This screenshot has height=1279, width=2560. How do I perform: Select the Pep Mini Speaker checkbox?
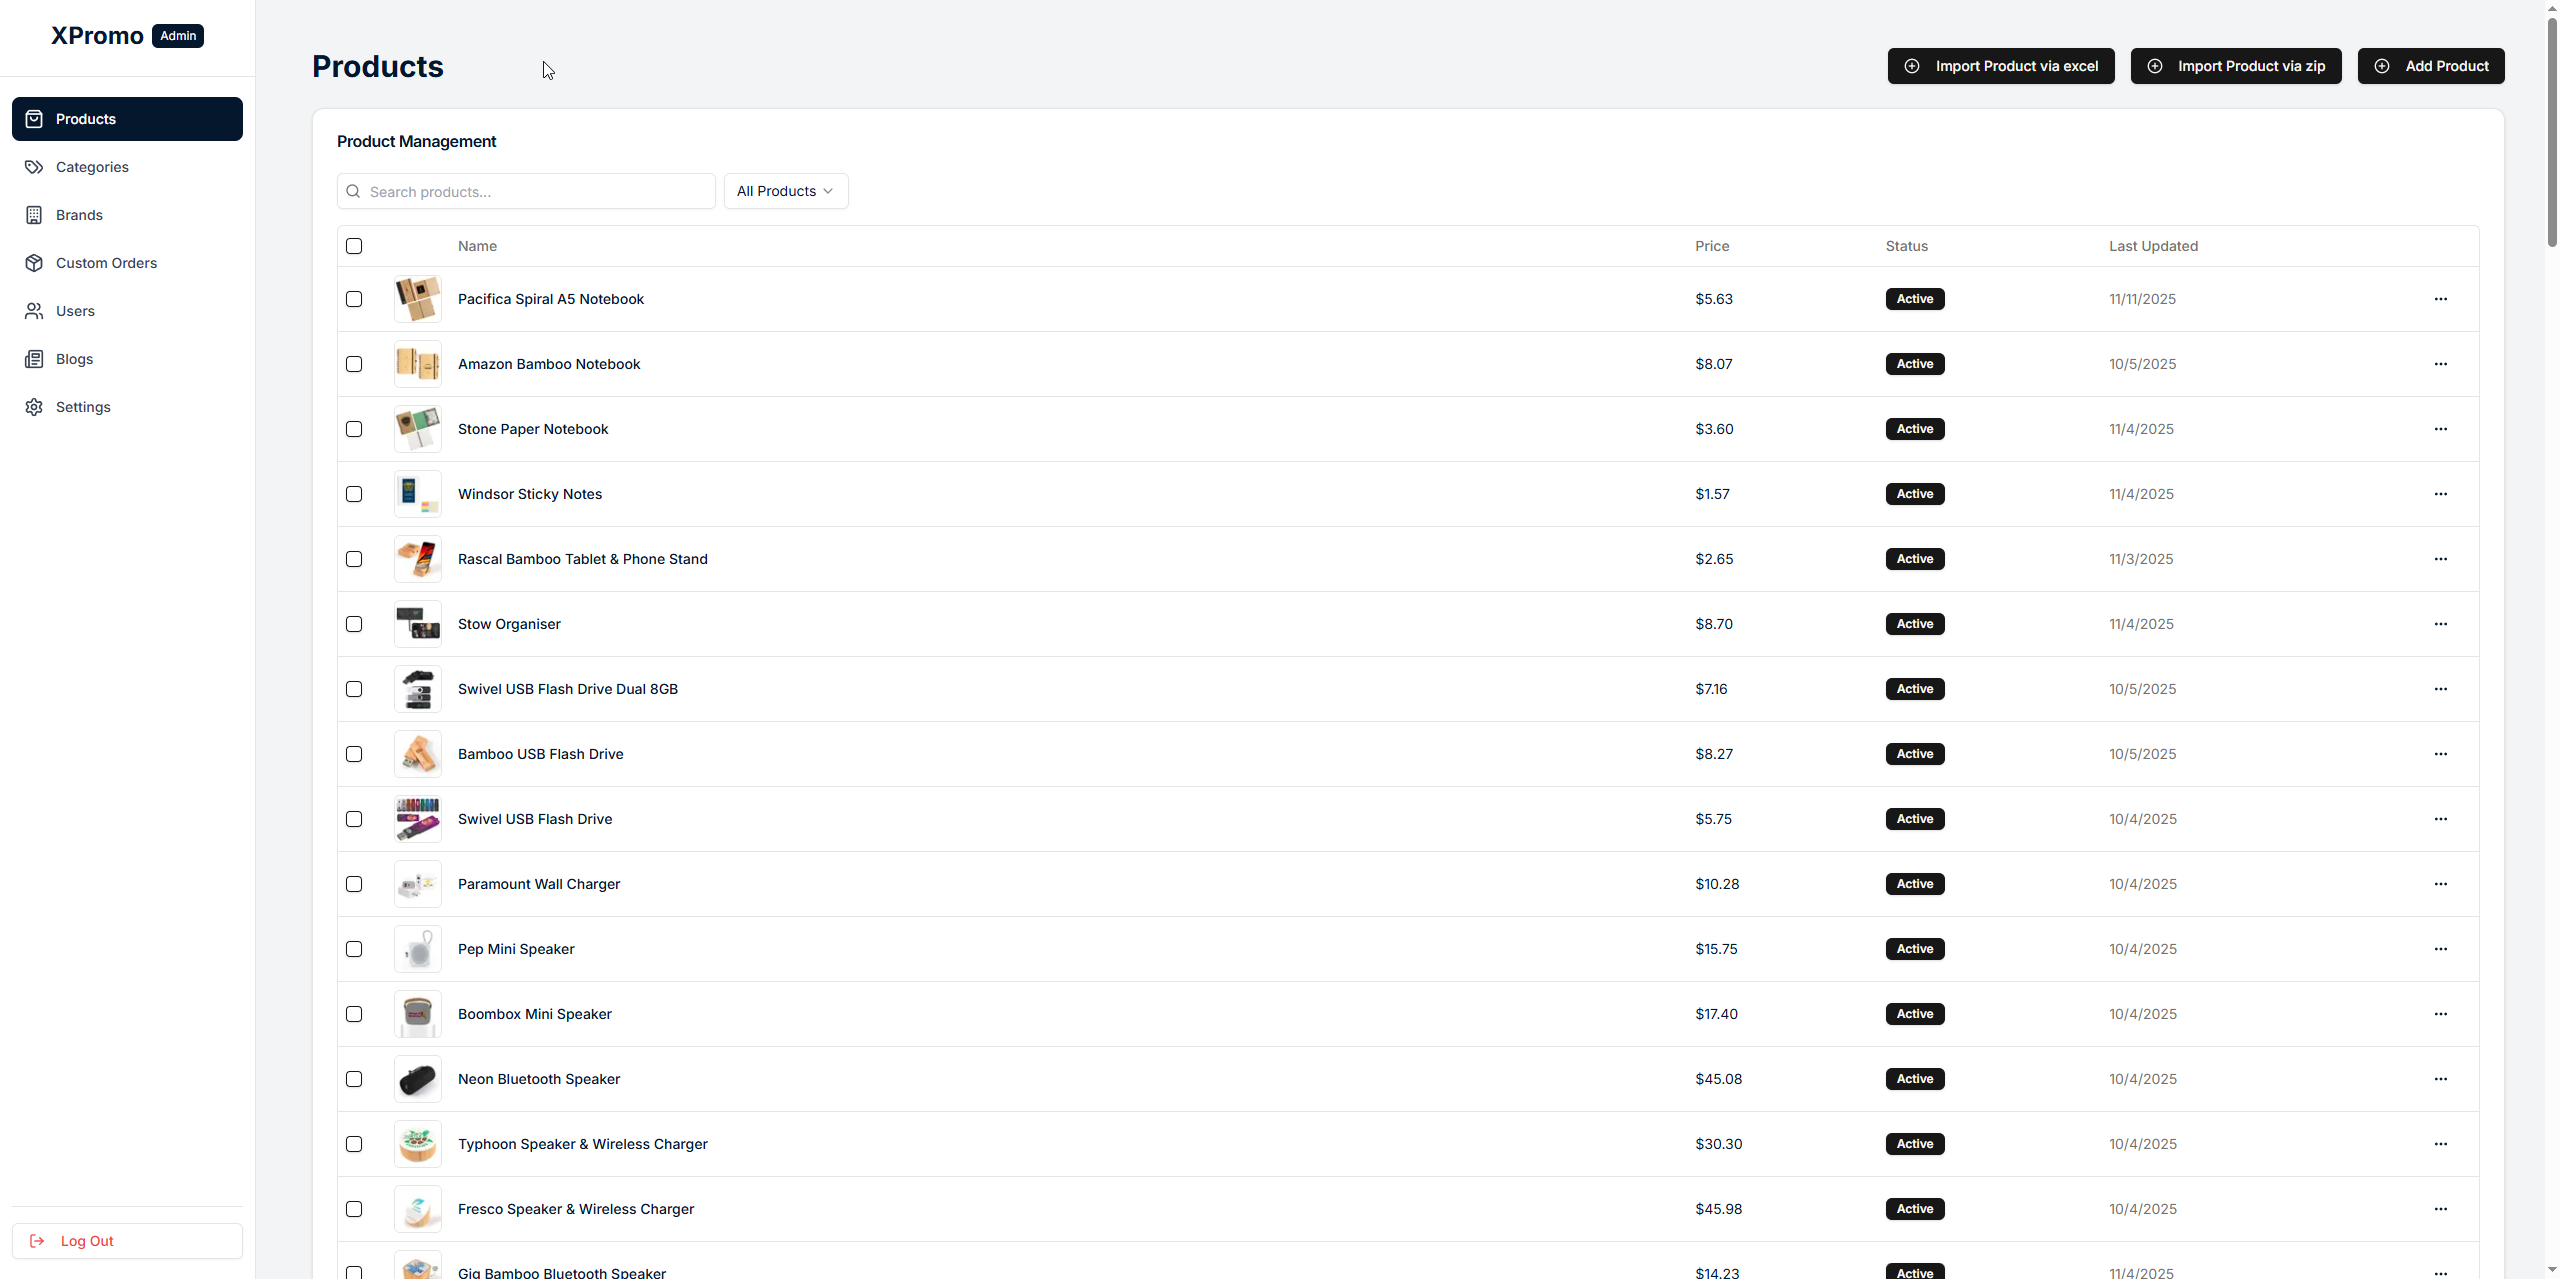[x=354, y=949]
